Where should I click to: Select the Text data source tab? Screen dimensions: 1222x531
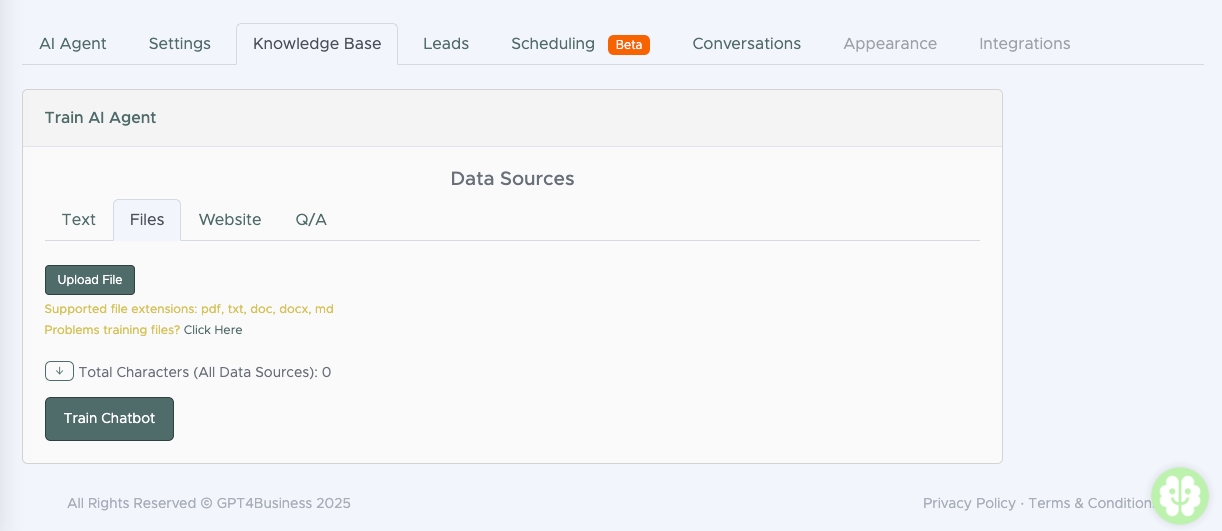[x=79, y=220]
